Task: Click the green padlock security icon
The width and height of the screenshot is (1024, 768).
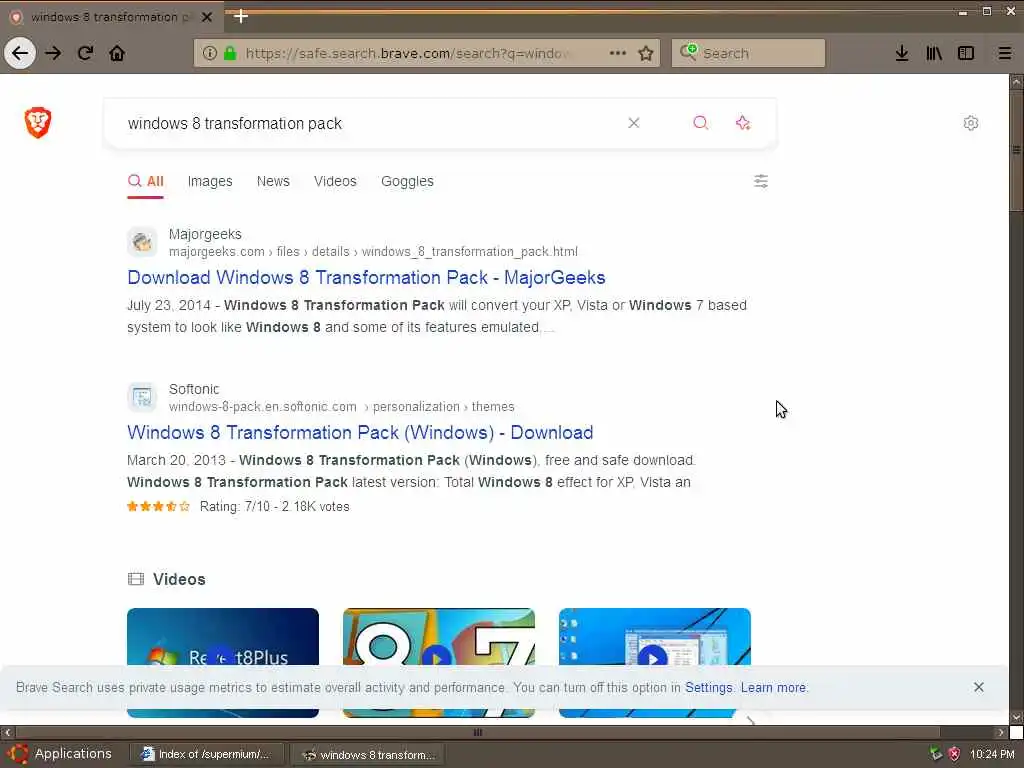Action: 230,53
